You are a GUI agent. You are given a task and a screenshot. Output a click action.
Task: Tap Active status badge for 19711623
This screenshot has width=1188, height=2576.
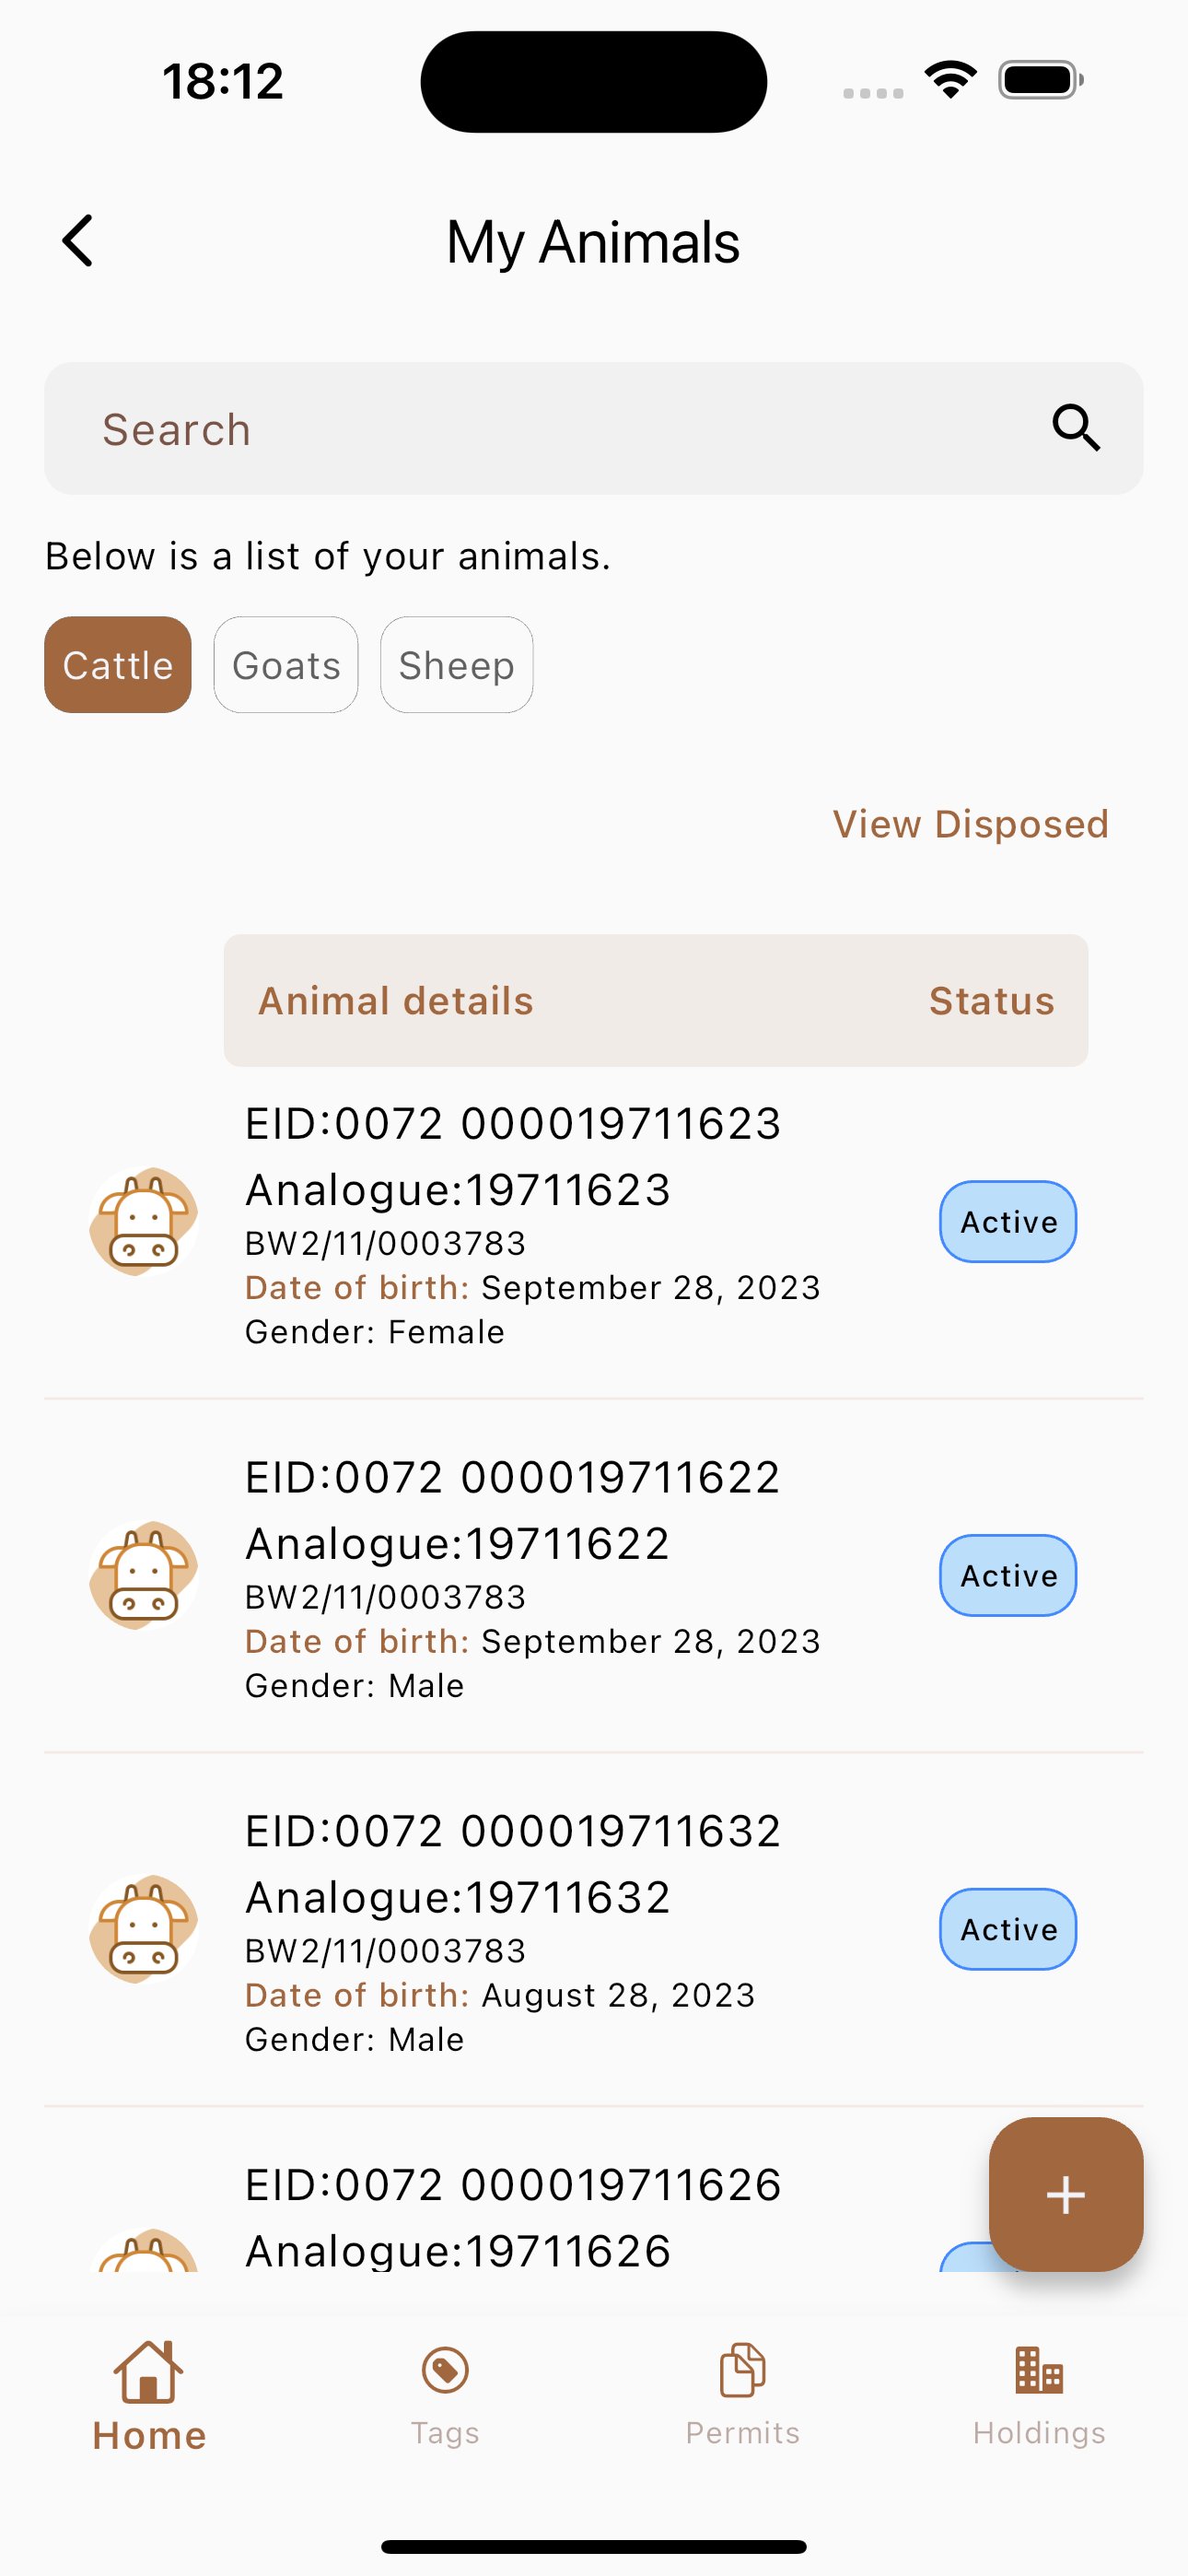pos(1008,1222)
